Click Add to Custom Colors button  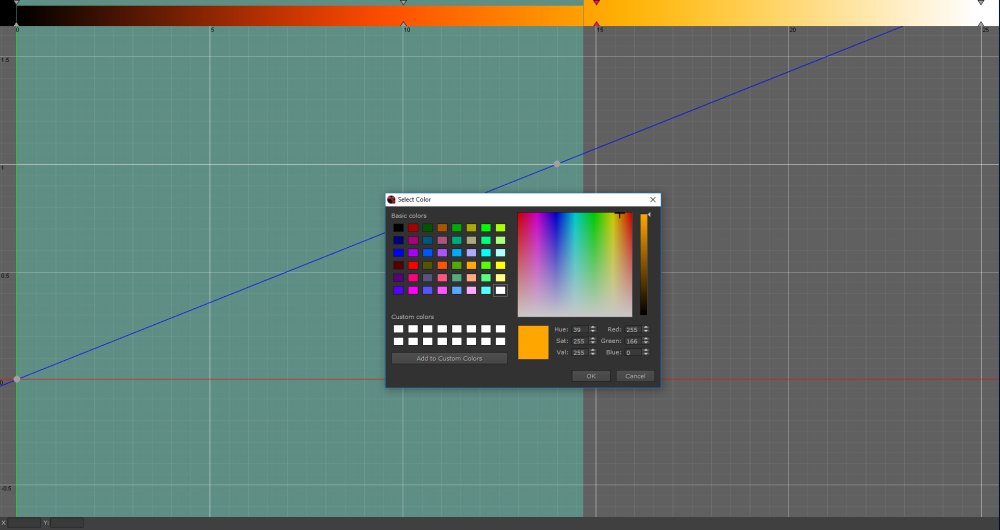tap(450, 358)
